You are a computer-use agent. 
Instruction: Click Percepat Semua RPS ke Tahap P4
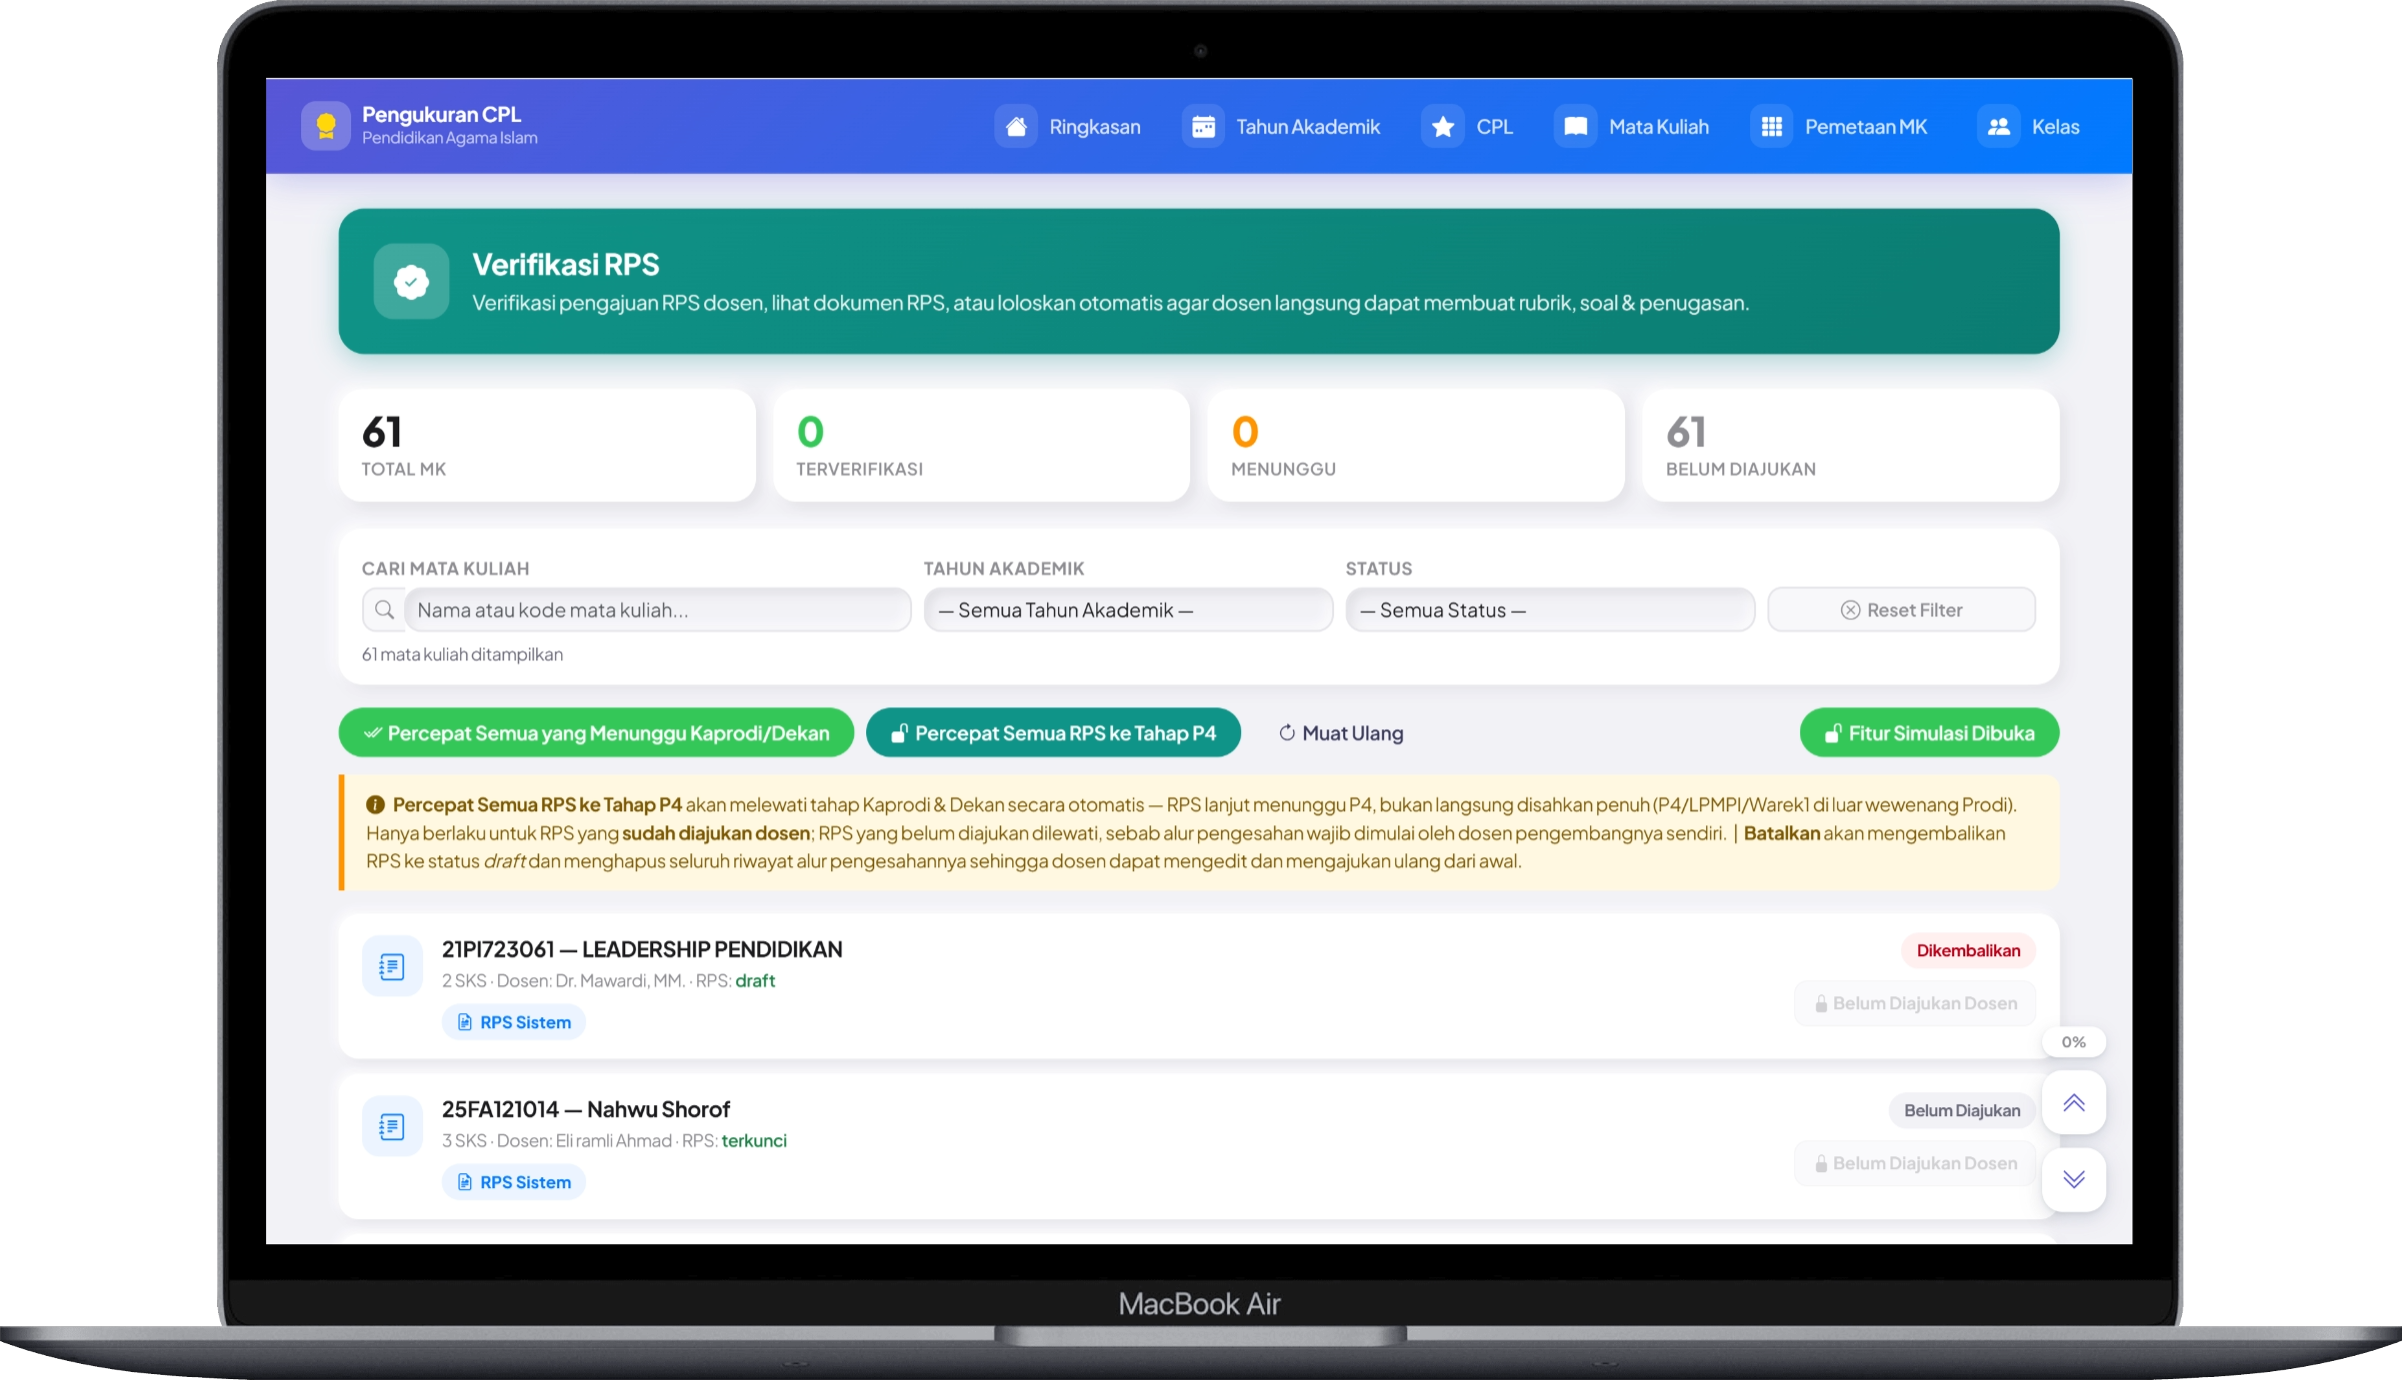point(1054,733)
